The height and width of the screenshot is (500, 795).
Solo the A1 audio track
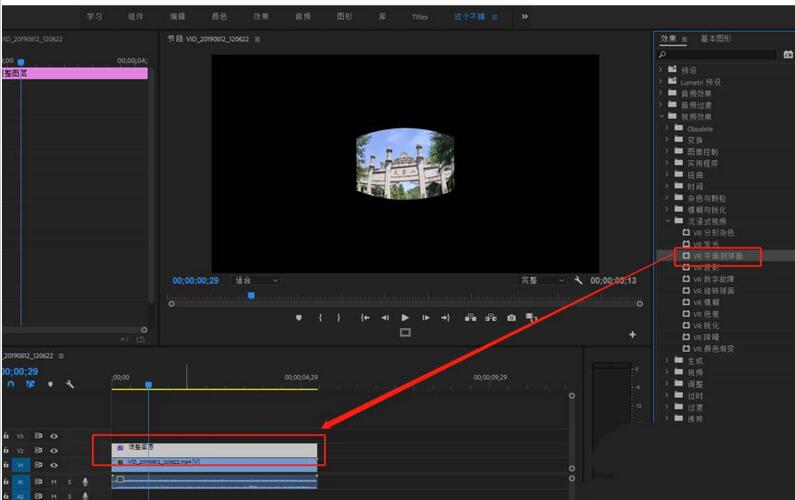69,482
